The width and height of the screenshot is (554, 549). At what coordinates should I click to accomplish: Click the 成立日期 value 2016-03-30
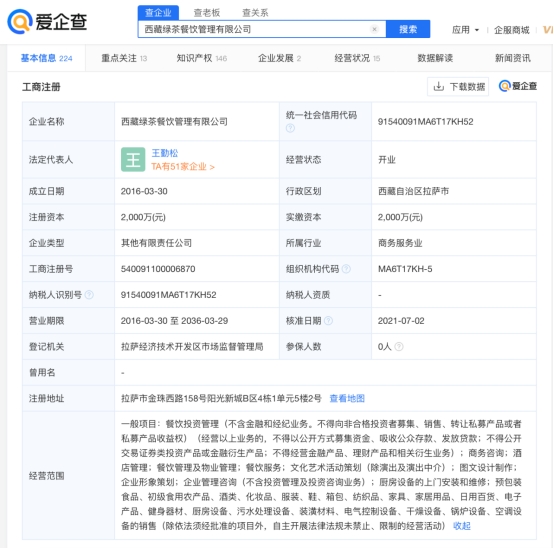pos(144,191)
